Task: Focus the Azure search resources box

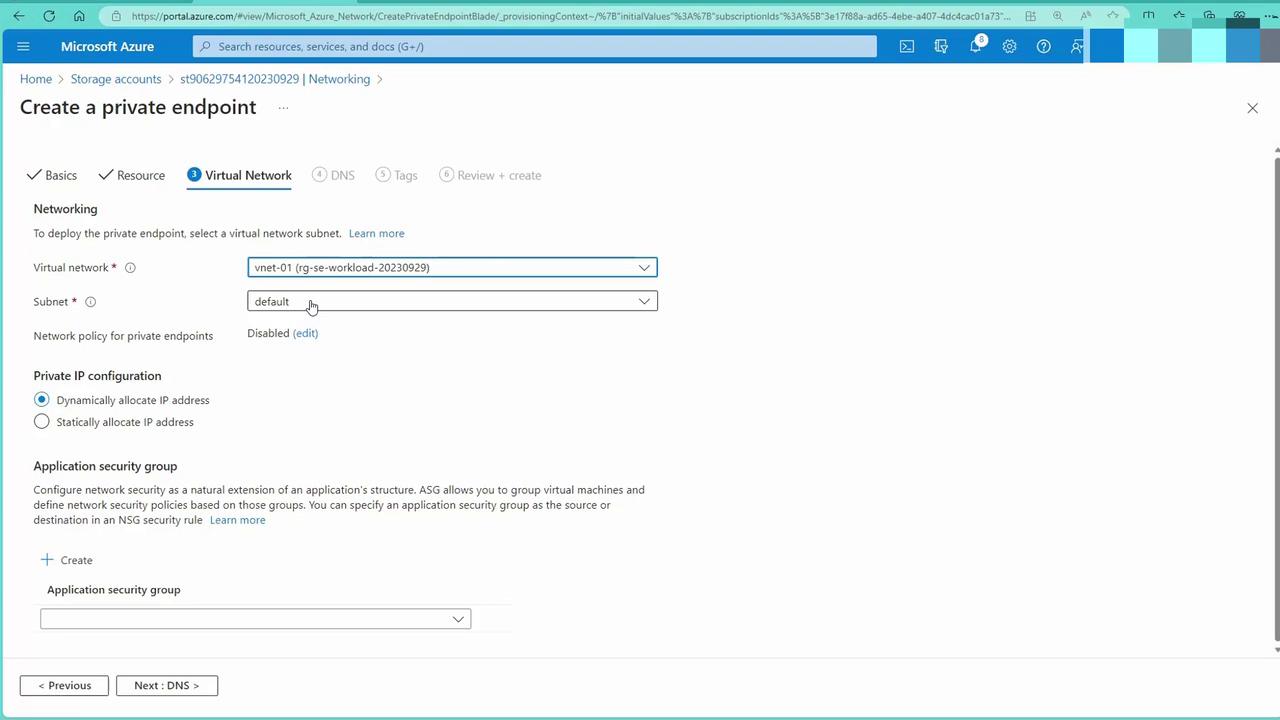Action: (x=535, y=46)
